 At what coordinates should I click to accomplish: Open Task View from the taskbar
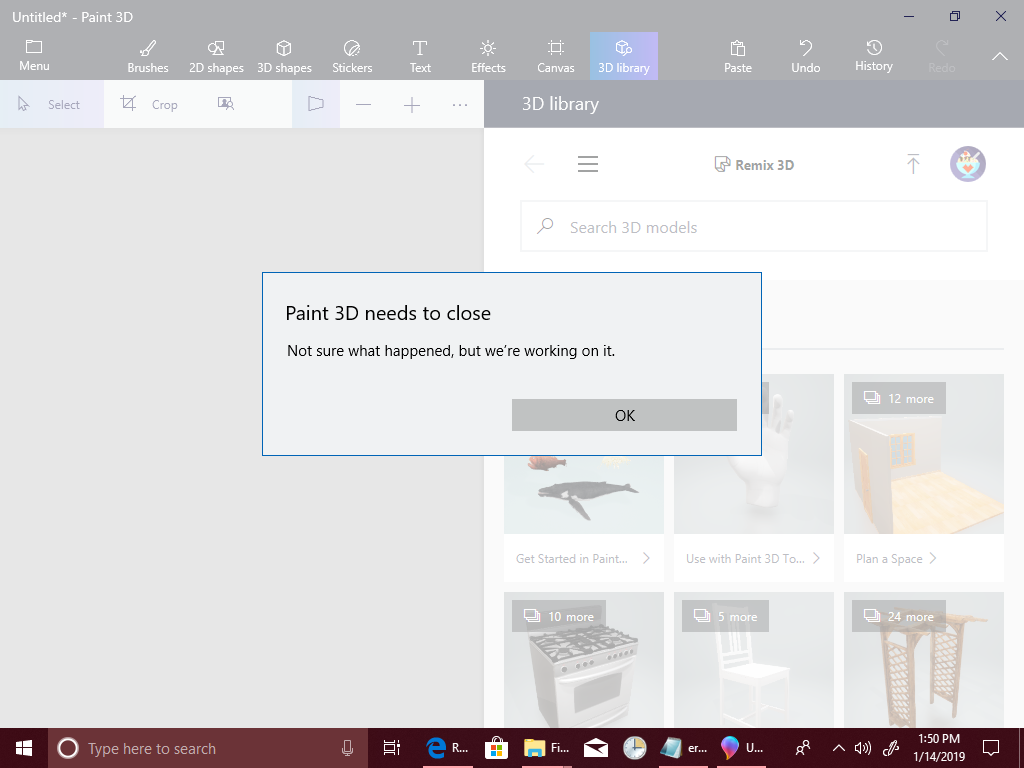pyautogui.click(x=392, y=748)
